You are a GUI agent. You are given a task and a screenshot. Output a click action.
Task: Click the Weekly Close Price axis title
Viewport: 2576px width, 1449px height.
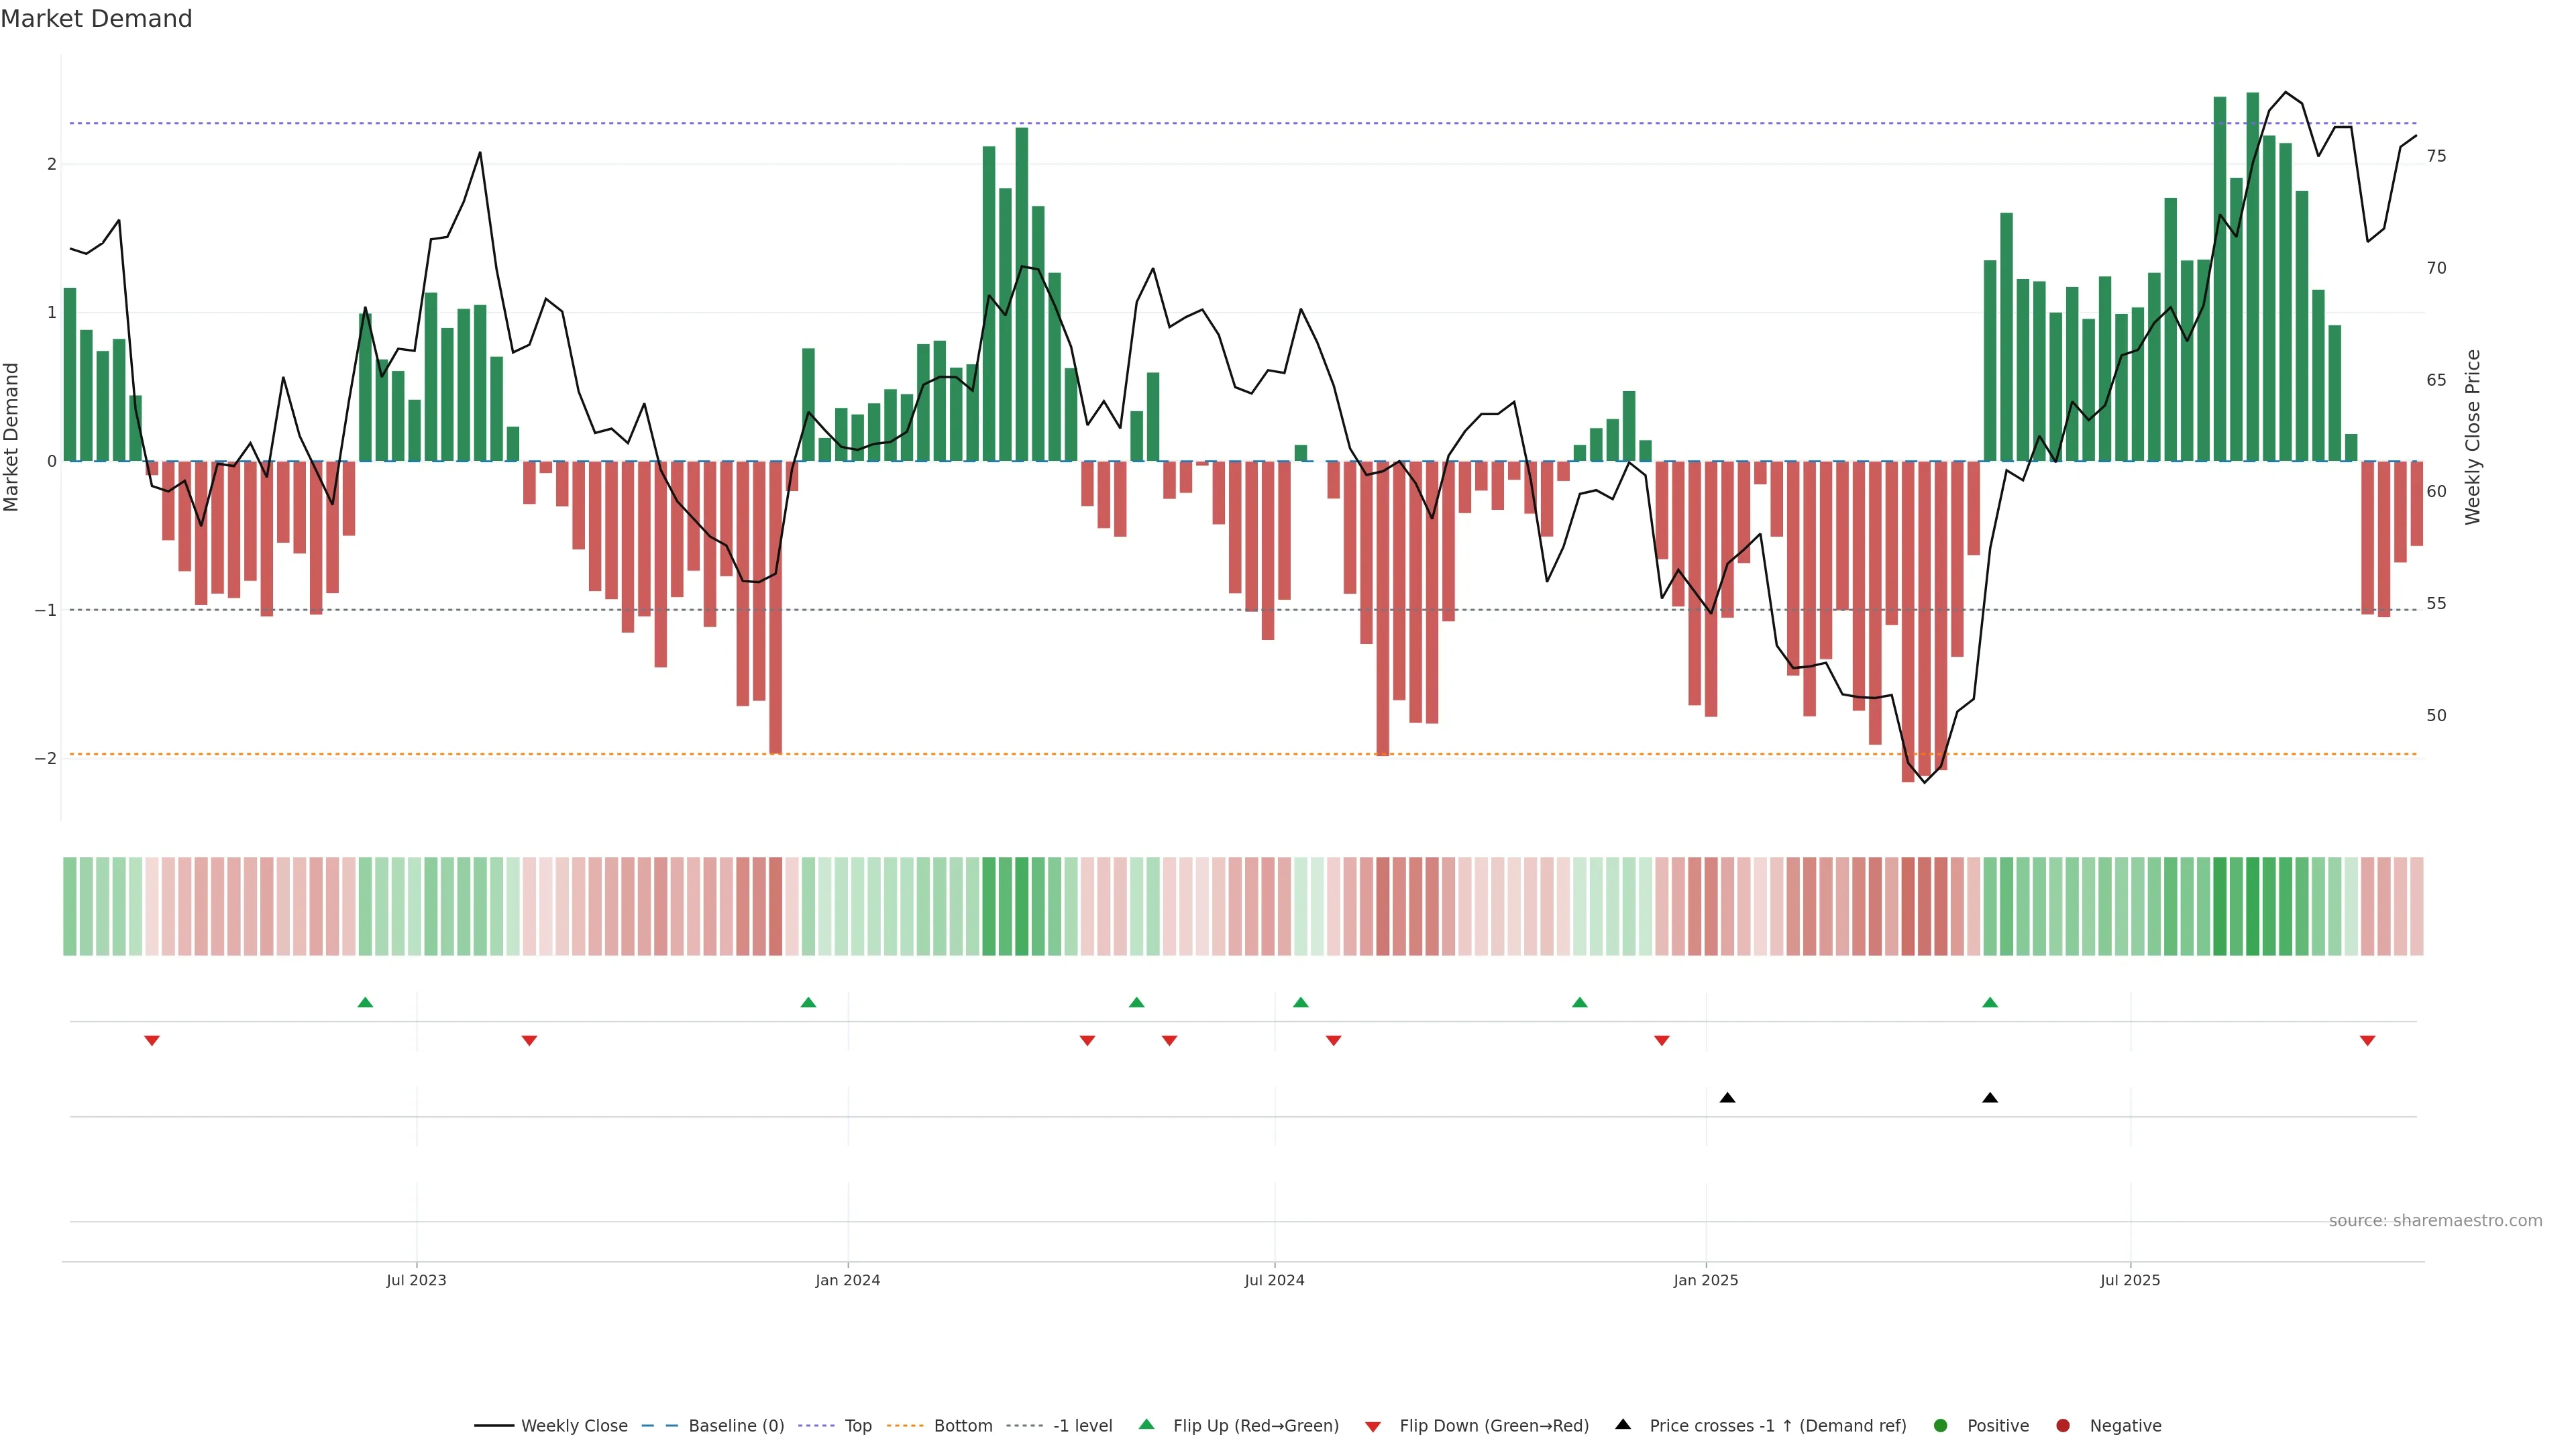2472,437
